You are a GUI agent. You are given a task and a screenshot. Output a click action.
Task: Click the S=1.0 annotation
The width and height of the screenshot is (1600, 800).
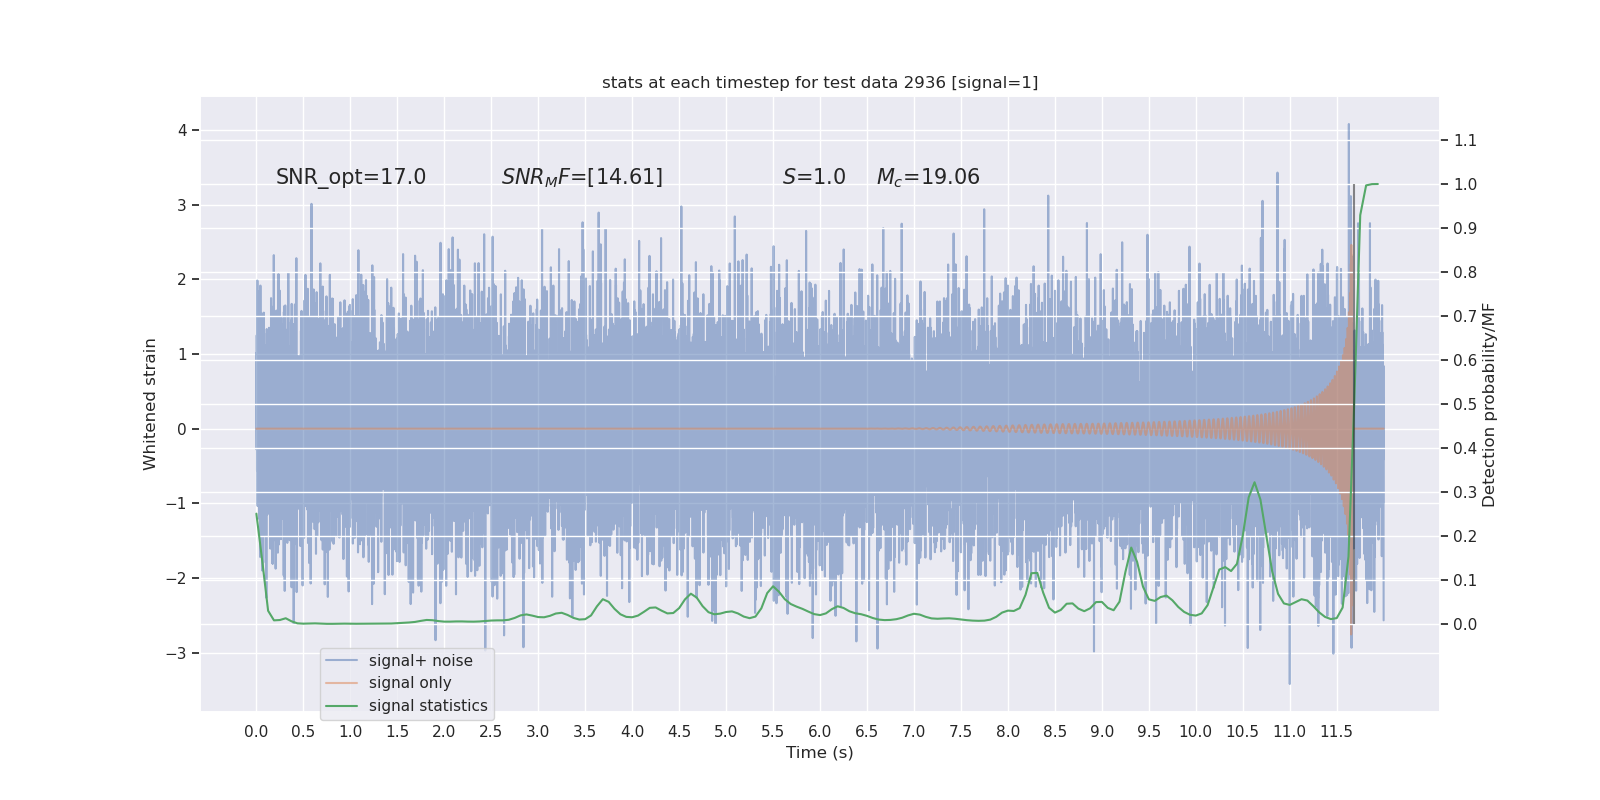pyautogui.click(x=814, y=177)
